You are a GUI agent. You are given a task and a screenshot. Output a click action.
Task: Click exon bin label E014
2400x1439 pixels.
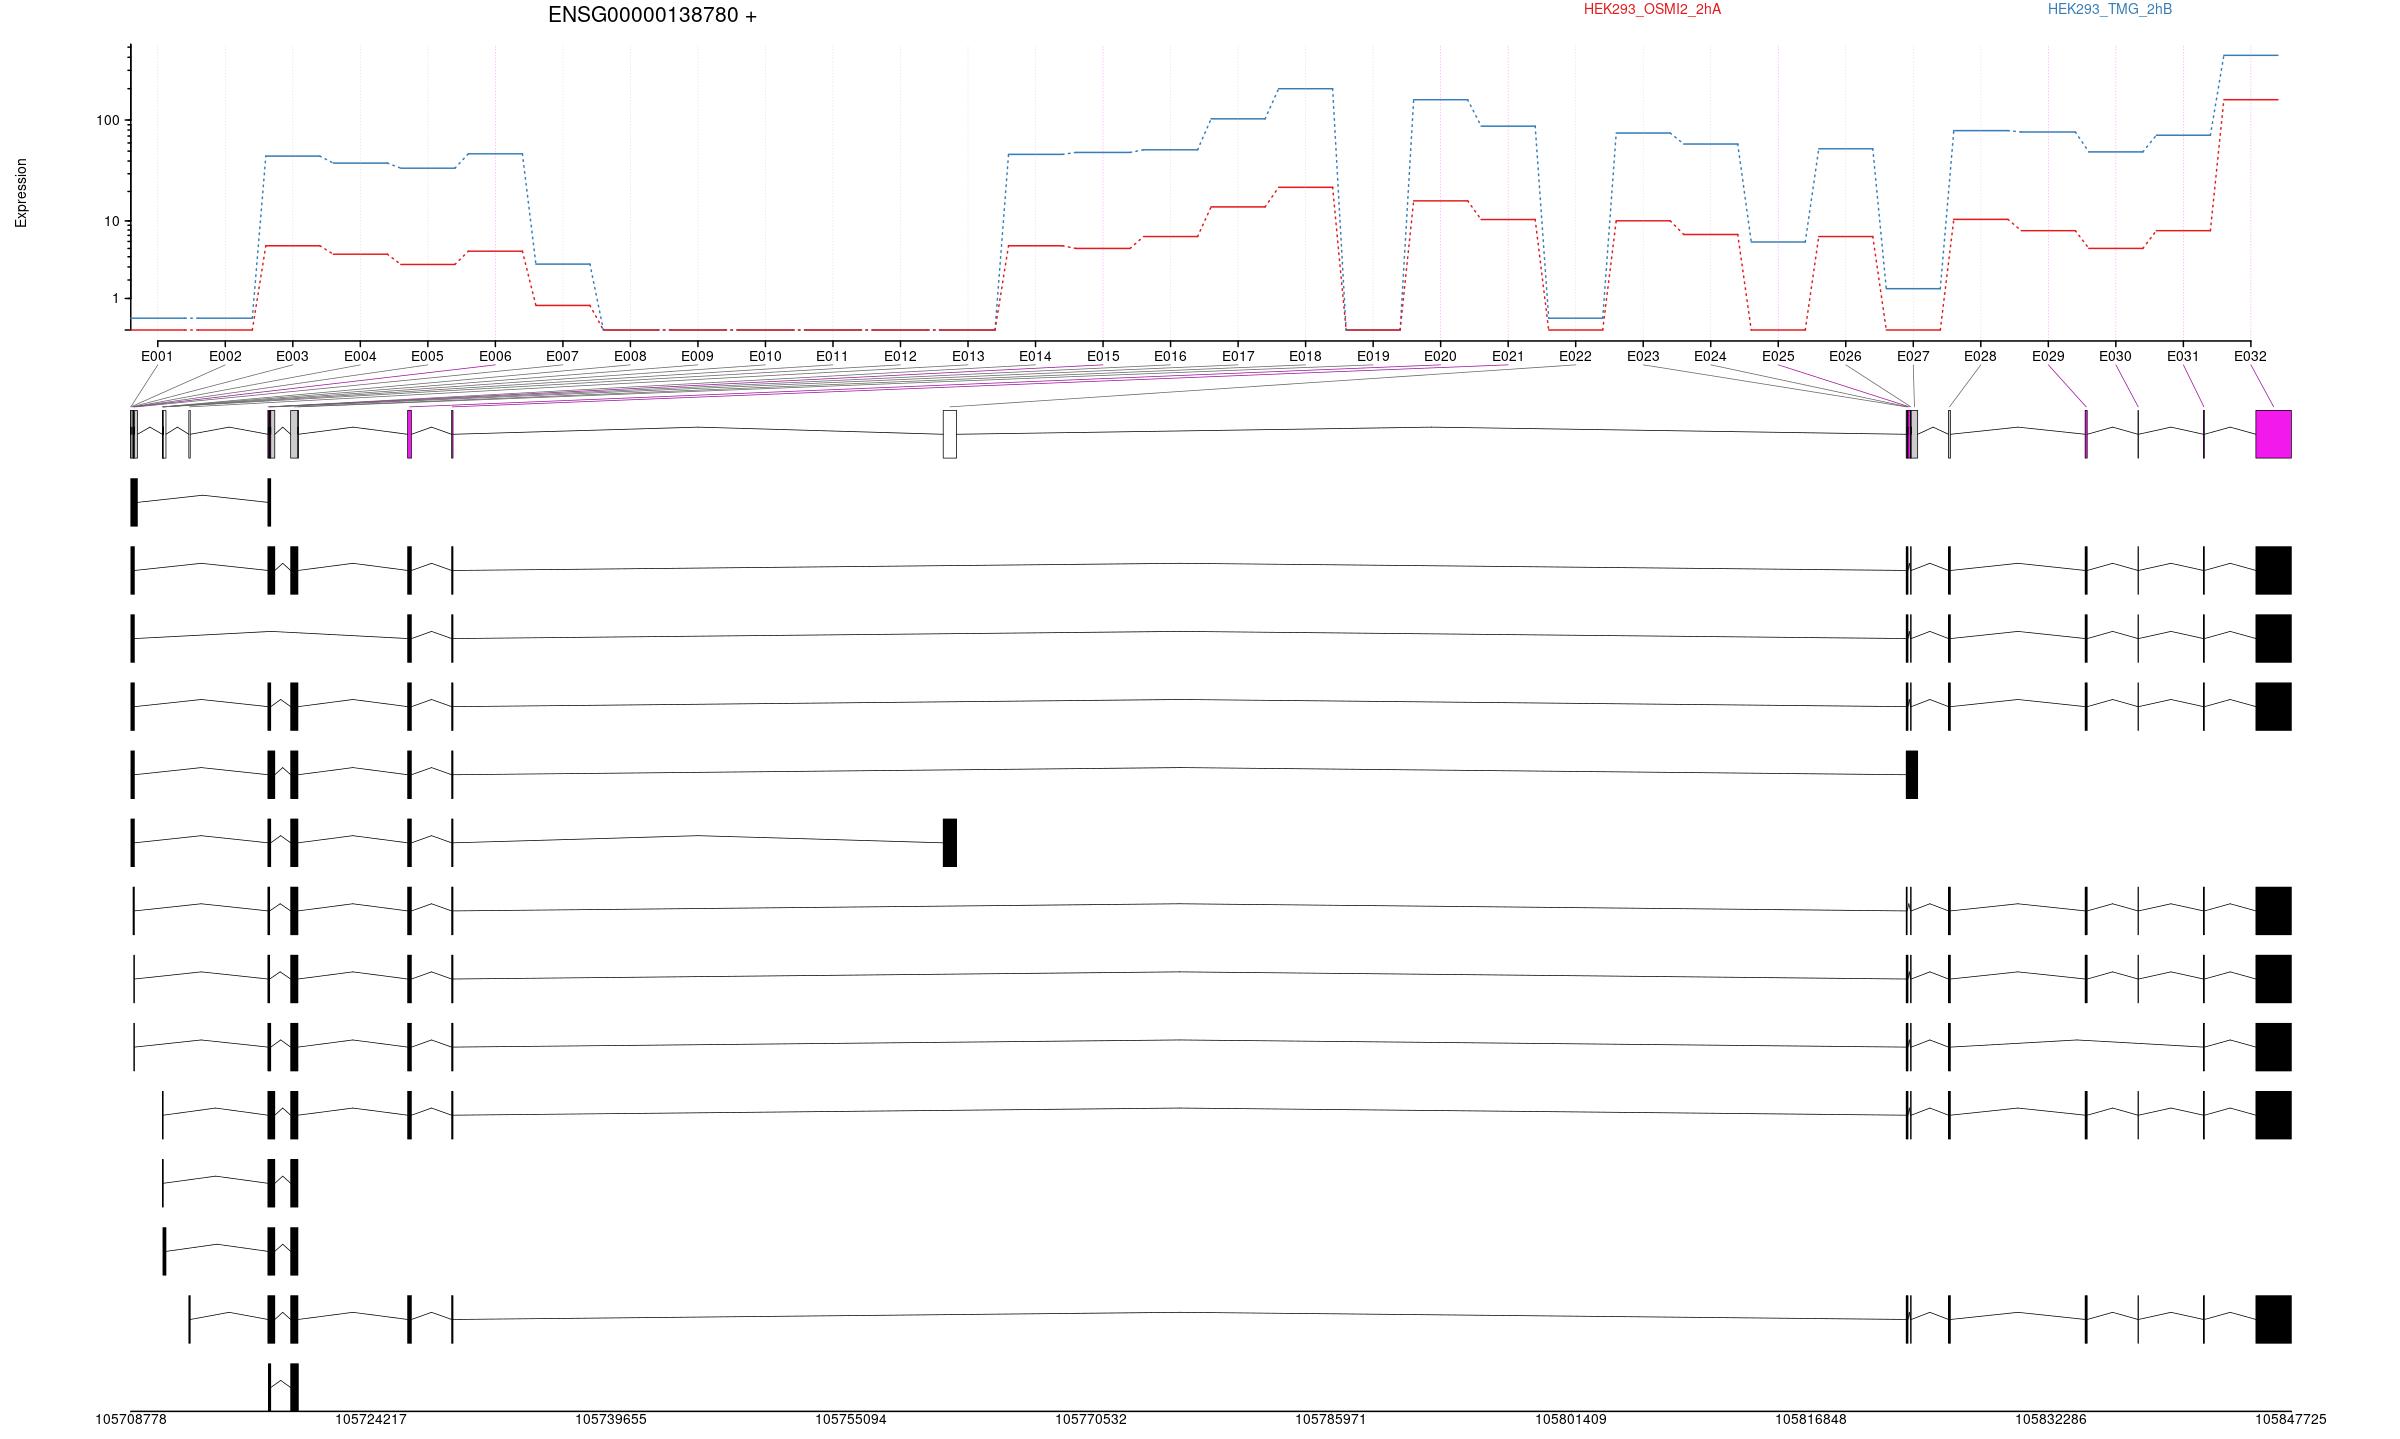[1035, 356]
